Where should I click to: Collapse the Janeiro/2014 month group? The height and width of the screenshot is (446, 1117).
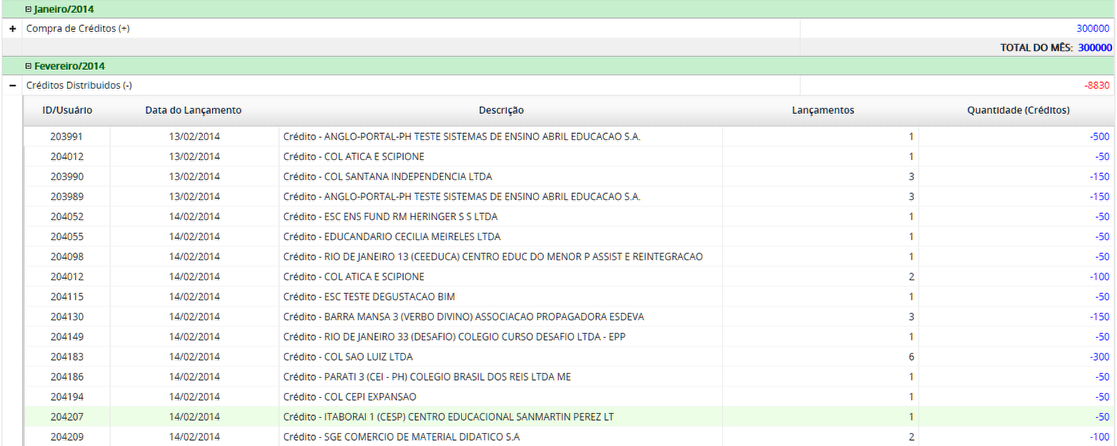point(29,10)
